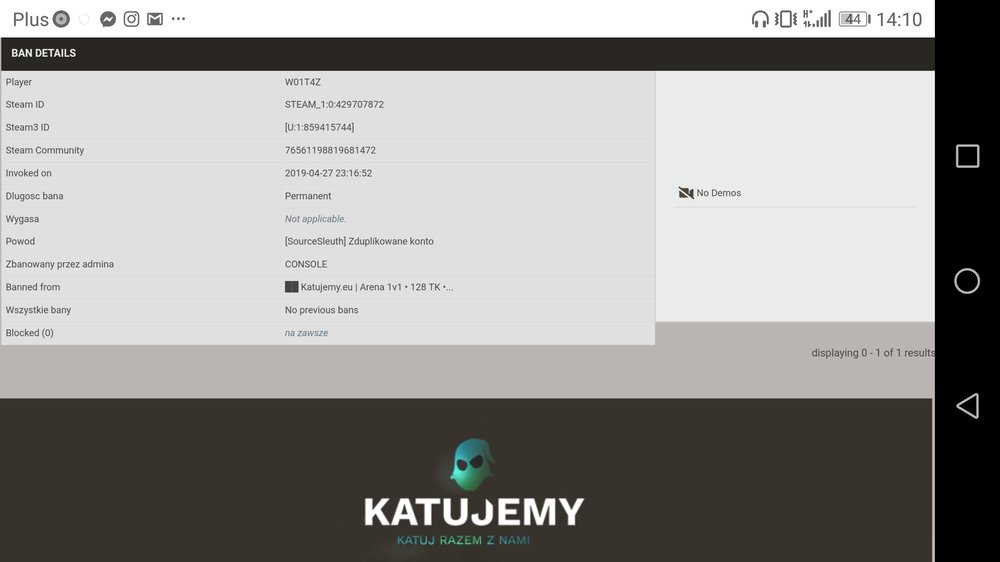Image resolution: width=1000 pixels, height=562 pixels.
Task: Click the Banned from label
Action: 33,287
